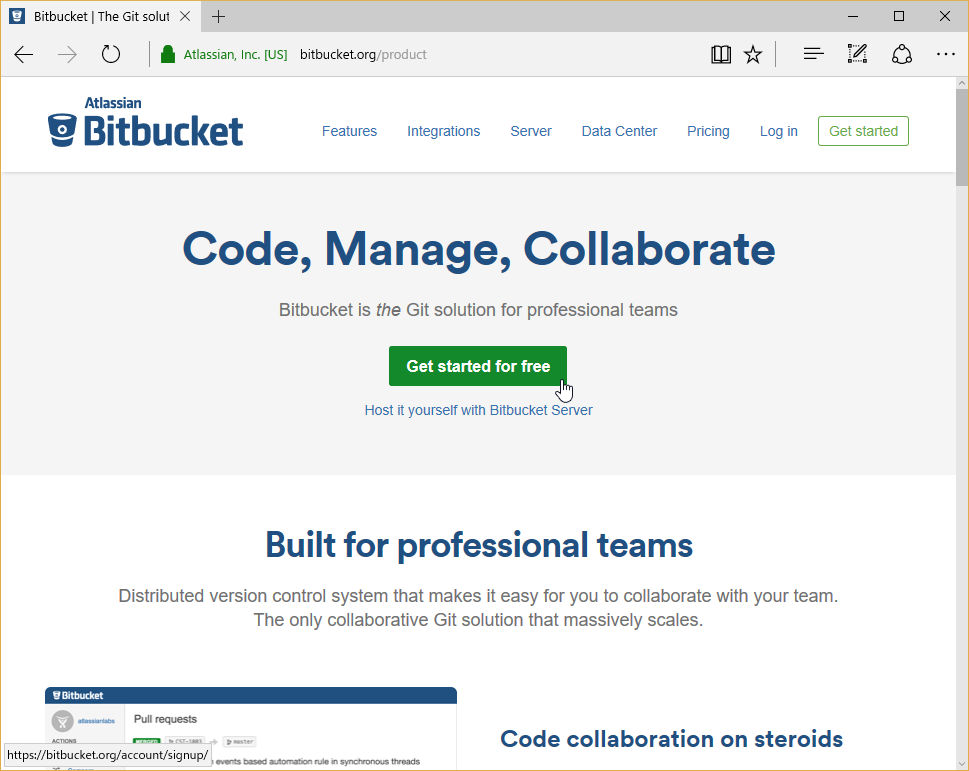Click the vertical scrollbar thumb
This screenshot has height=771, width=969.
point(962,137)
